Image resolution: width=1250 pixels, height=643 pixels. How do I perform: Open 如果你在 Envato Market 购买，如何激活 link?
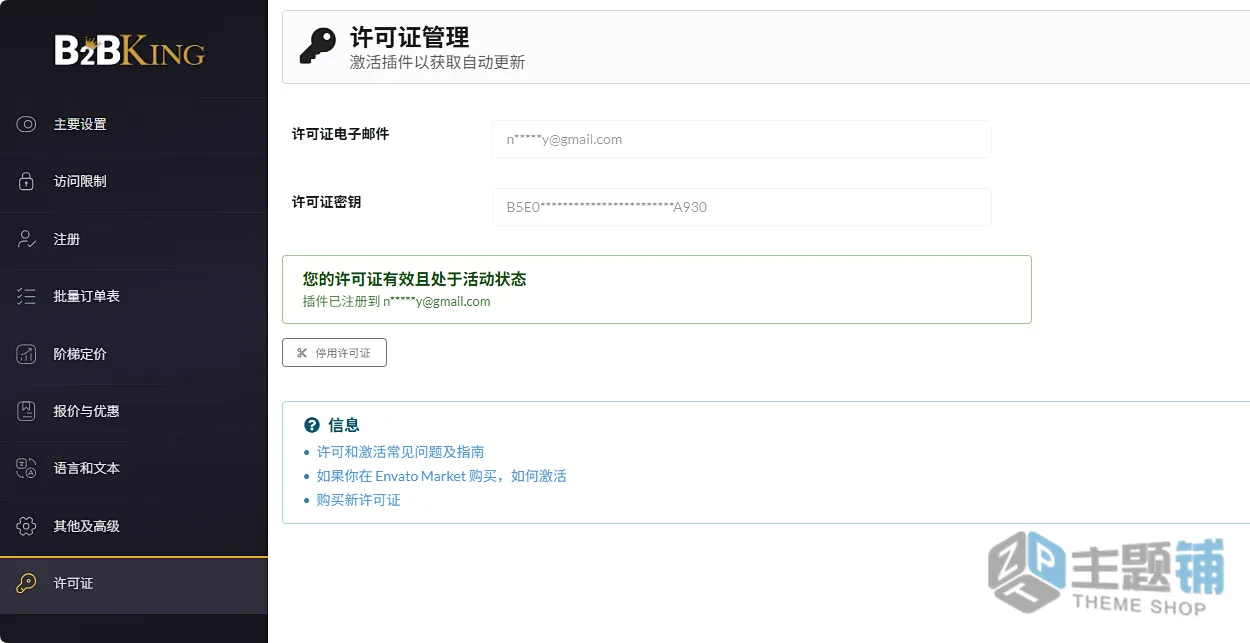[442, 476]
